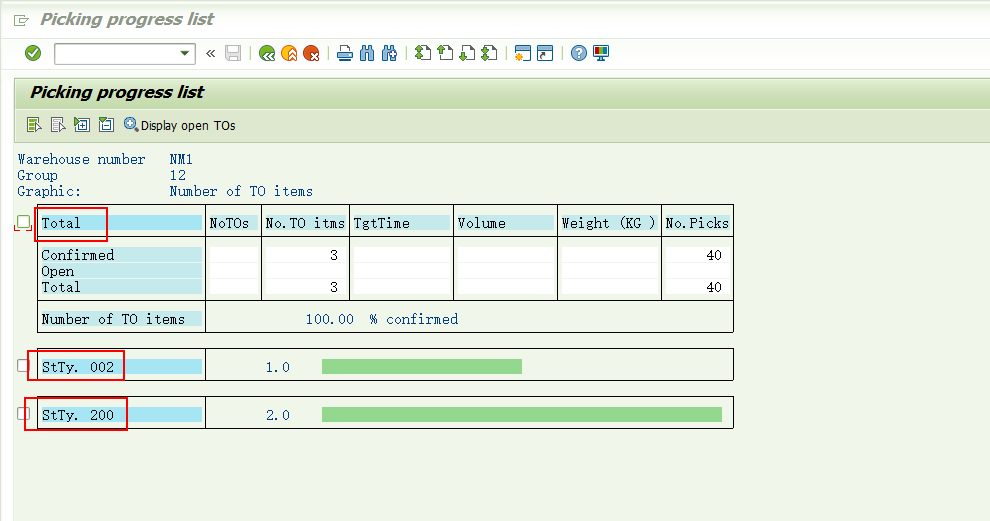Image resolution: width=990 pixels, height=521 pixels.
Task: Click the Weight (KG) column header
Action: point(609,223)
